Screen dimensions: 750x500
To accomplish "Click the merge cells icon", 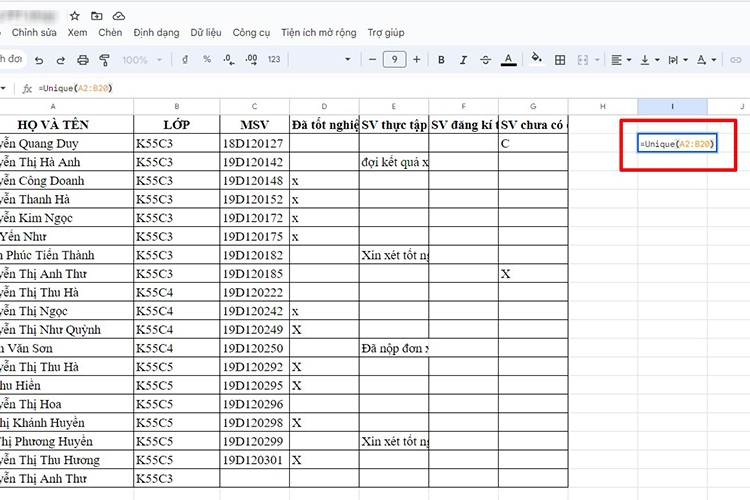I will [x=583, y=60].
